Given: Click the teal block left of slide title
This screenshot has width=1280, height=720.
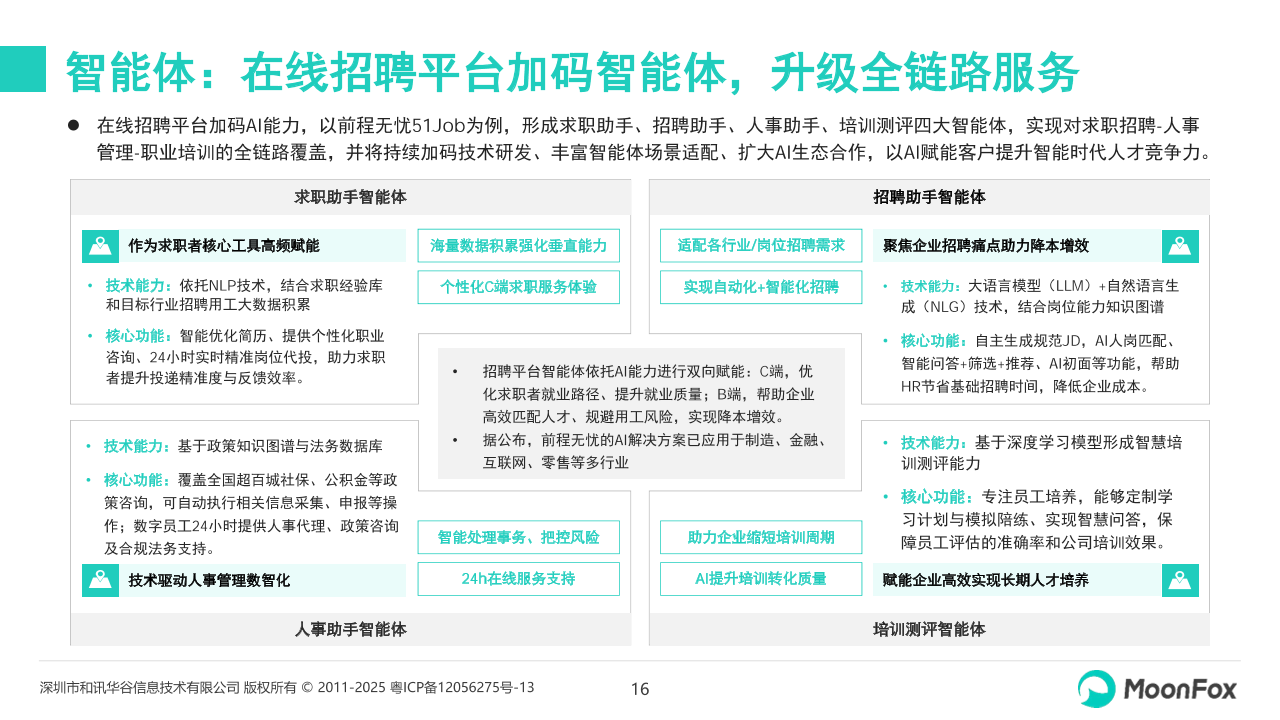Looking at the screenshot, I should point(23,69).
